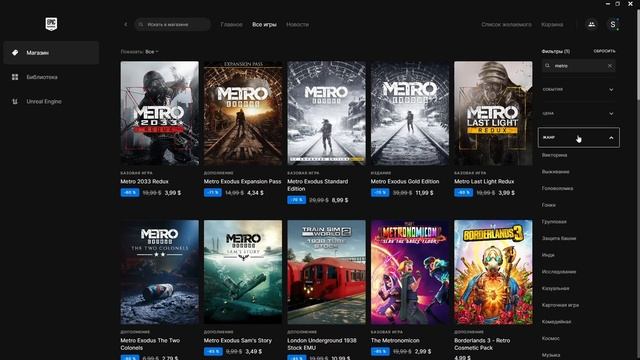
Task: Click the store tag icon beside Магазин
Action: click(15, 53)
